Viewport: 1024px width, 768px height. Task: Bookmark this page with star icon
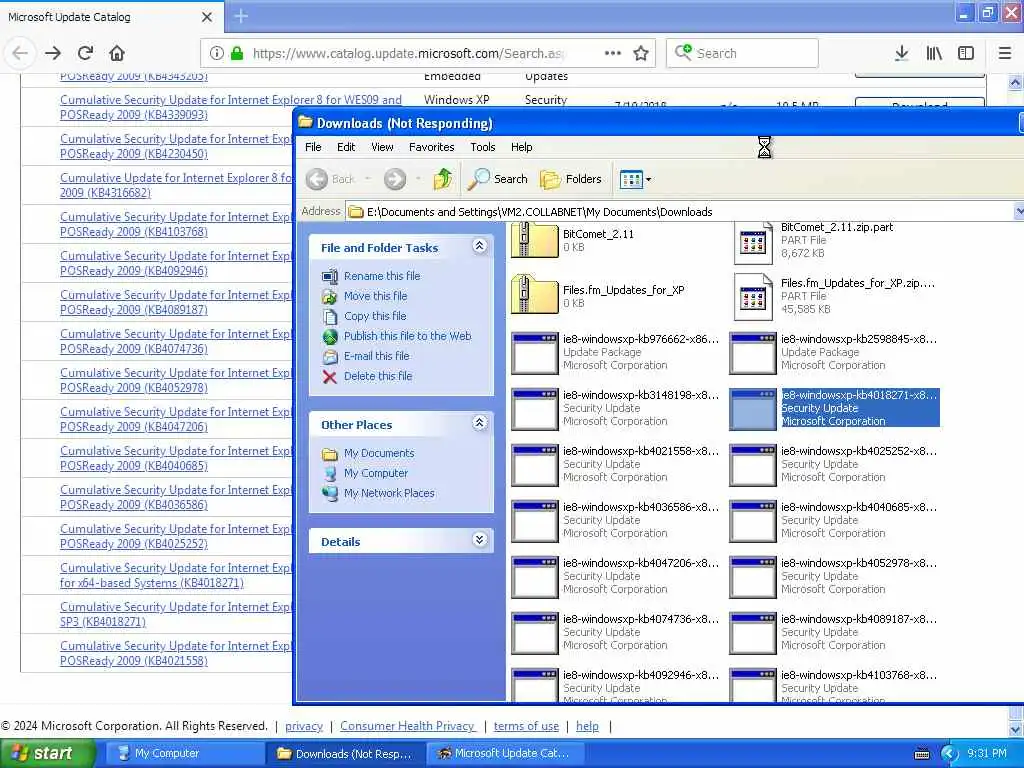click(641, 53)
